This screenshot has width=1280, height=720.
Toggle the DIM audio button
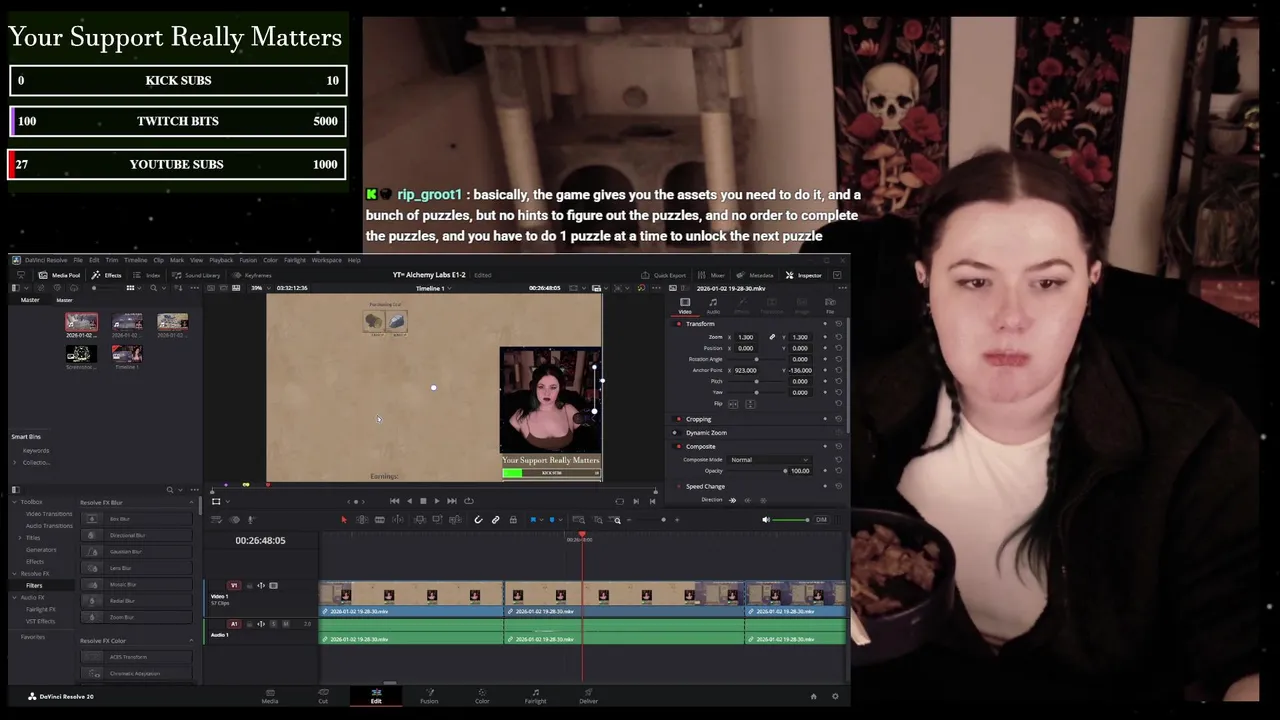pyautogui.click(x=821, y=520)
